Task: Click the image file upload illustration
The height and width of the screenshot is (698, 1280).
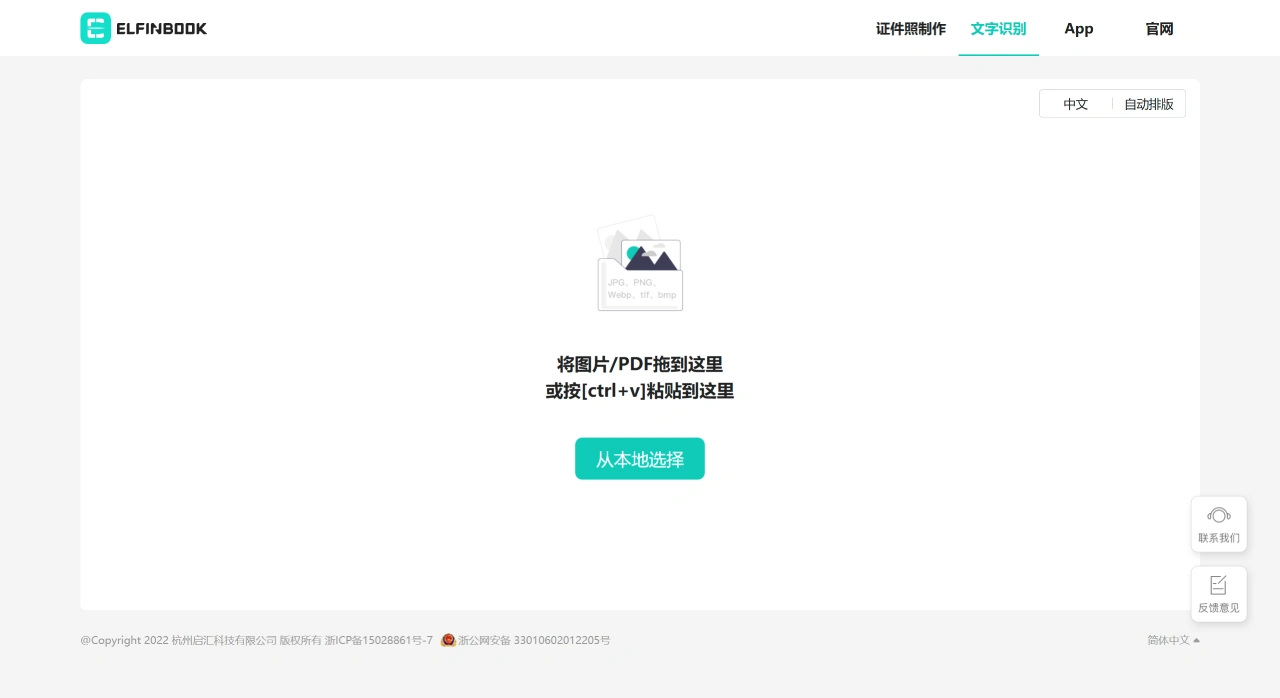Action: 640,264
